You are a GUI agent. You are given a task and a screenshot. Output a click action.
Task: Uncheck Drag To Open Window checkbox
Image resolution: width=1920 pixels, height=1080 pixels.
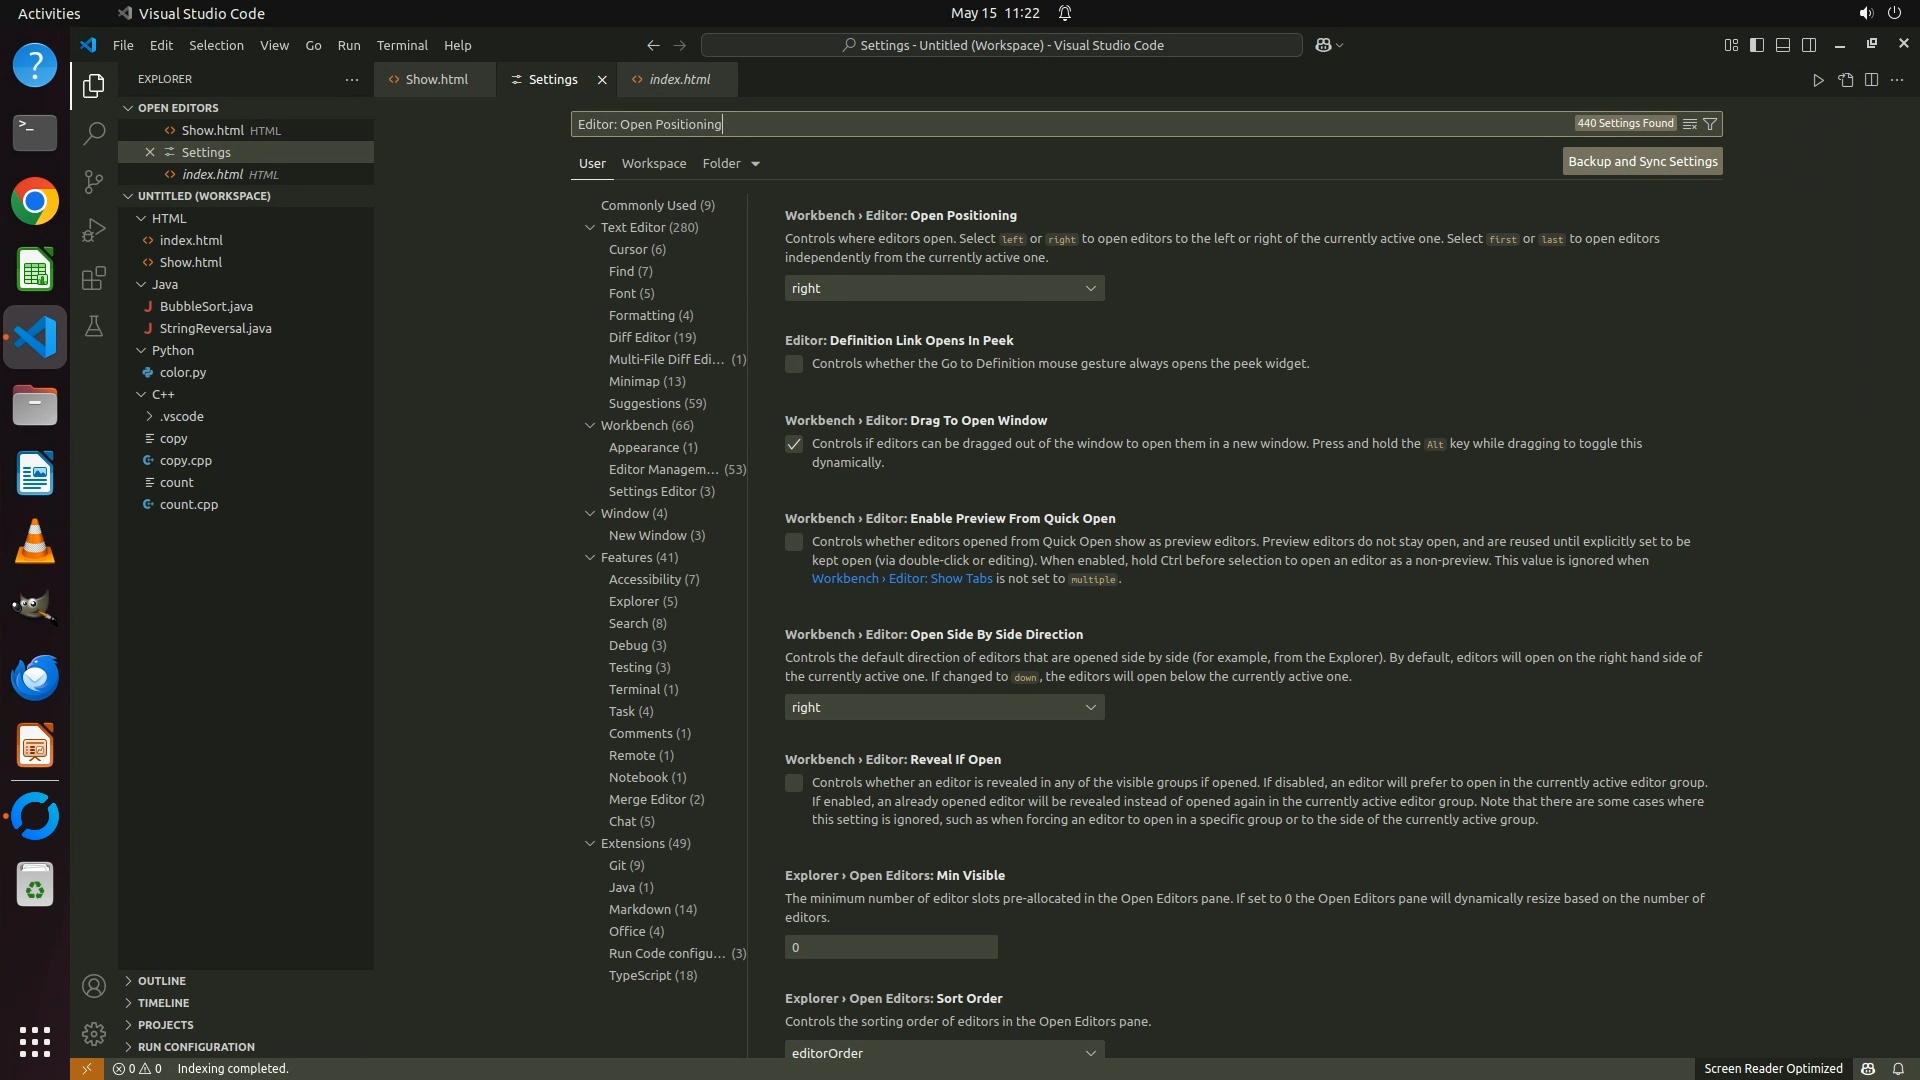click(794, 444)
